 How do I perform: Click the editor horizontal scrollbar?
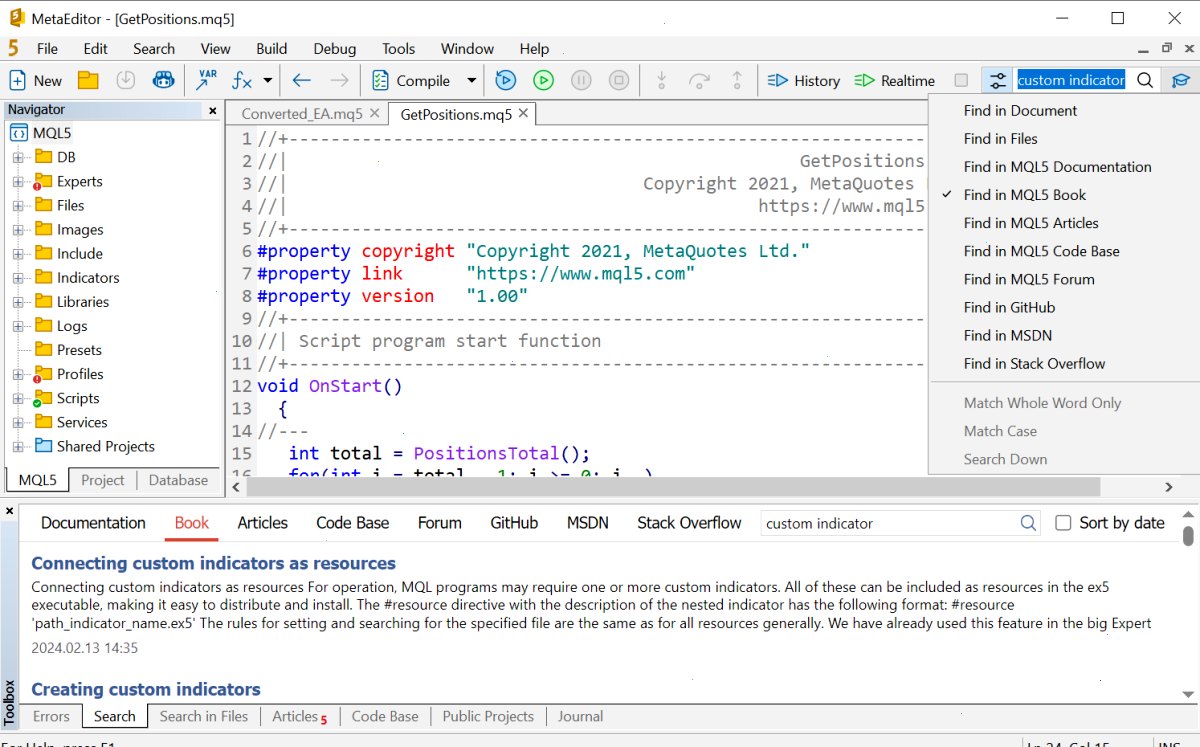click(673, 487)
